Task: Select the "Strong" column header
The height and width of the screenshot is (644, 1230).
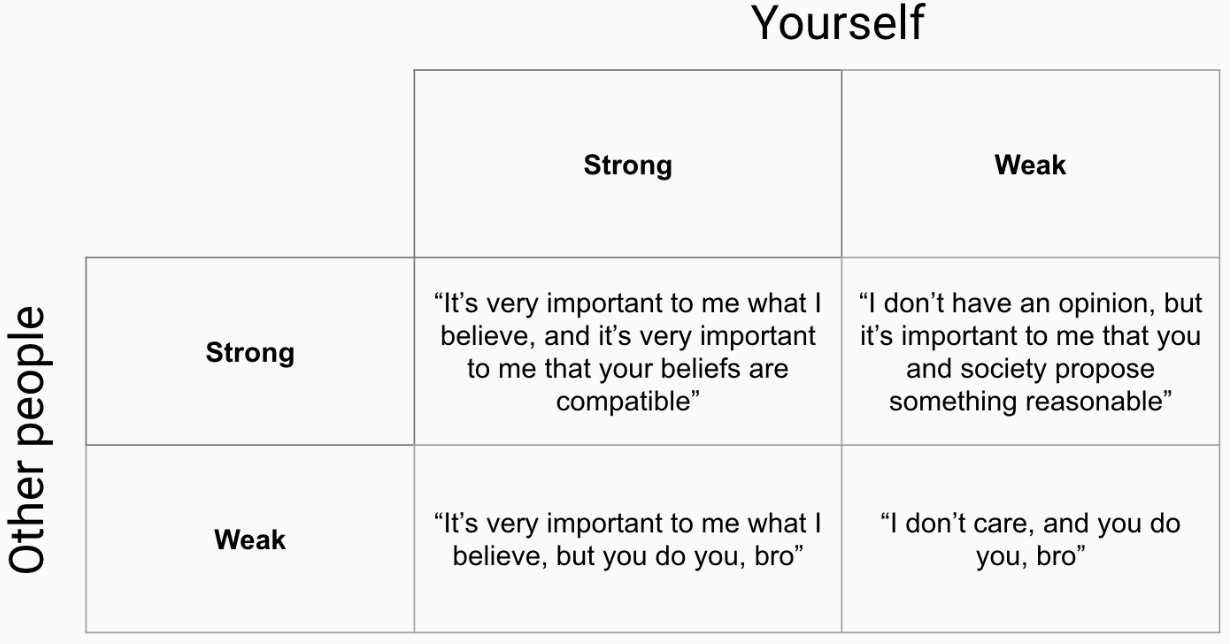Action: pos(627,165)
